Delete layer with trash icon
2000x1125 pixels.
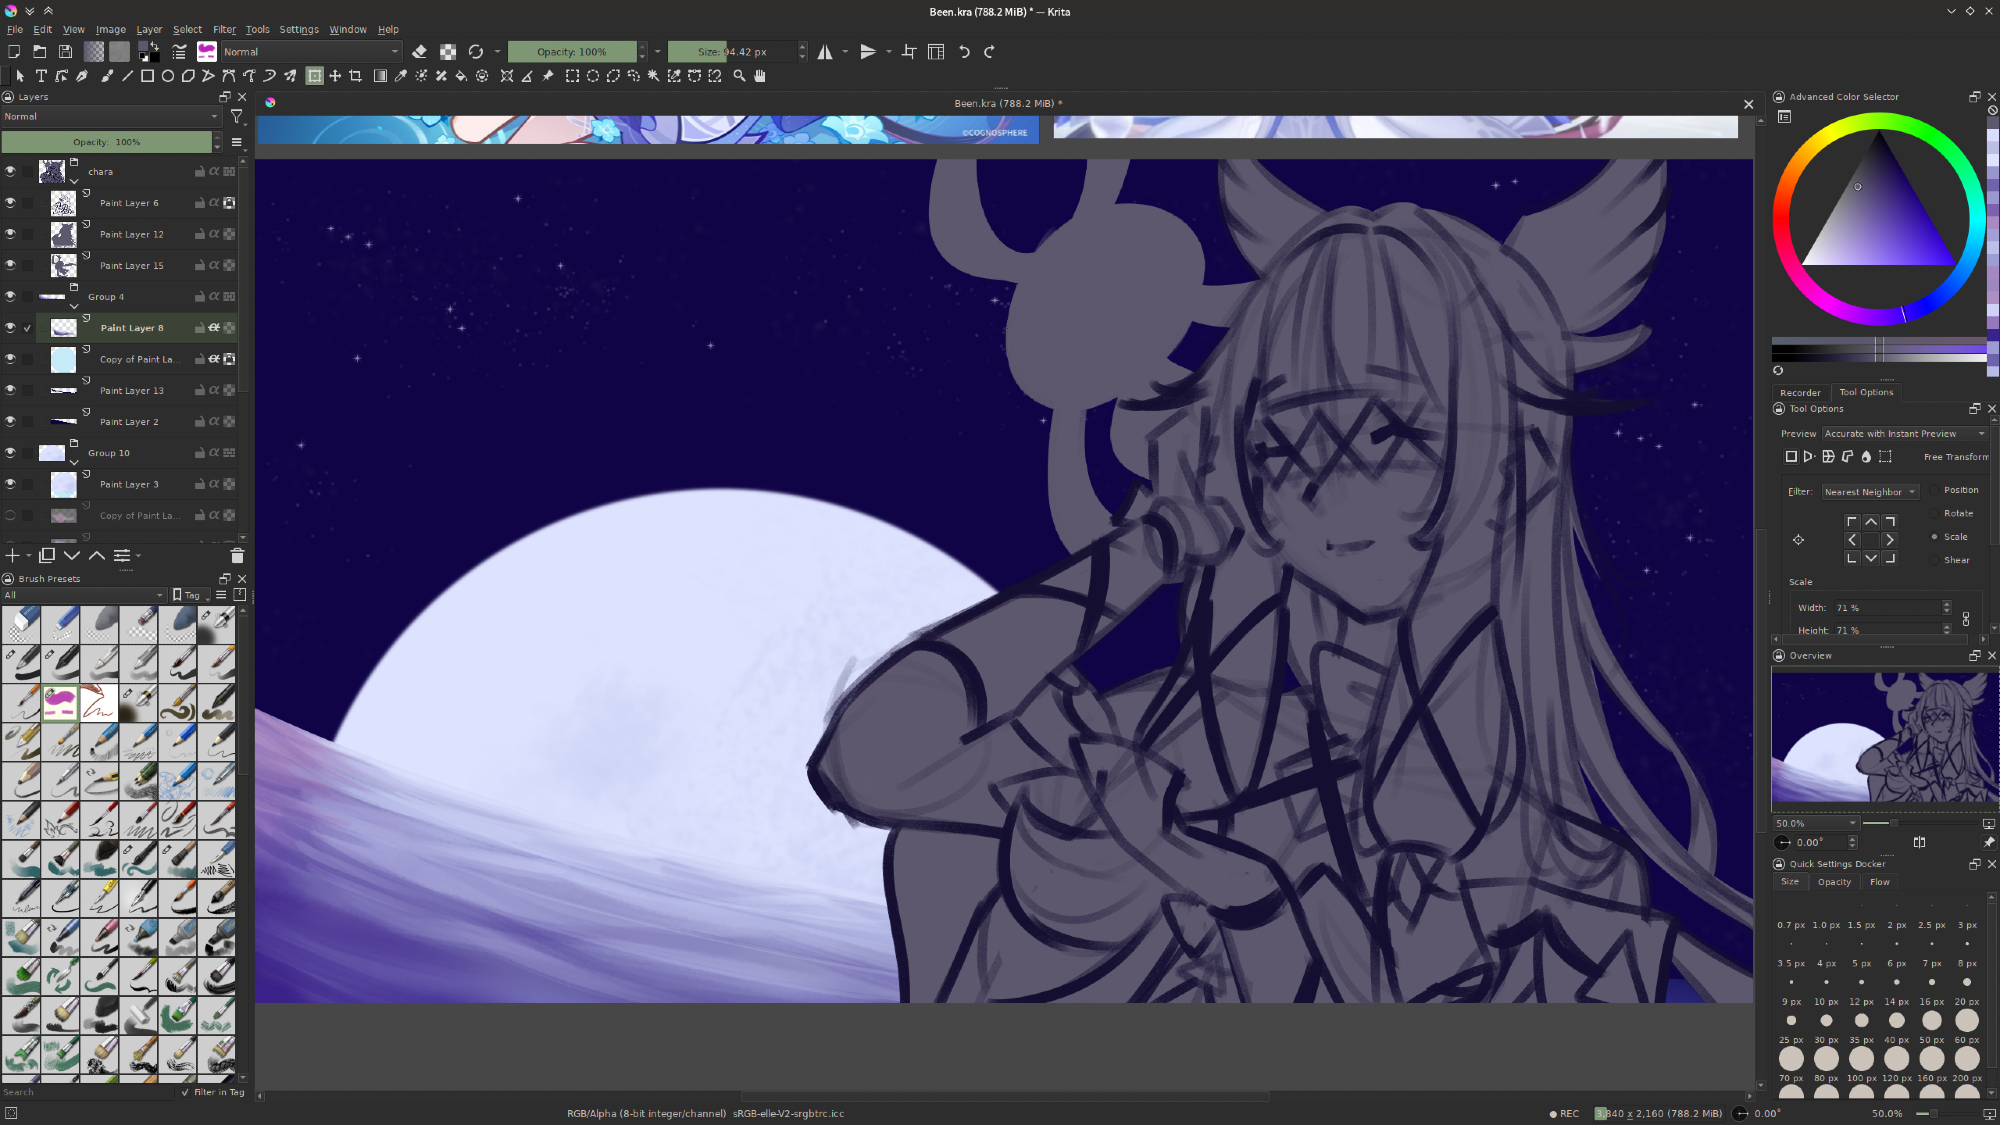click(237, 556)
